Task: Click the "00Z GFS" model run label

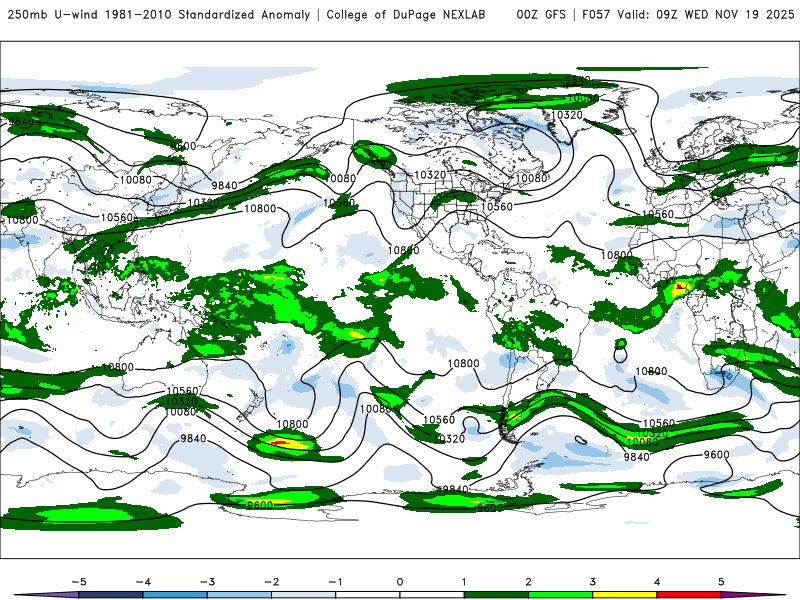Action: click(x=541, y=15)
